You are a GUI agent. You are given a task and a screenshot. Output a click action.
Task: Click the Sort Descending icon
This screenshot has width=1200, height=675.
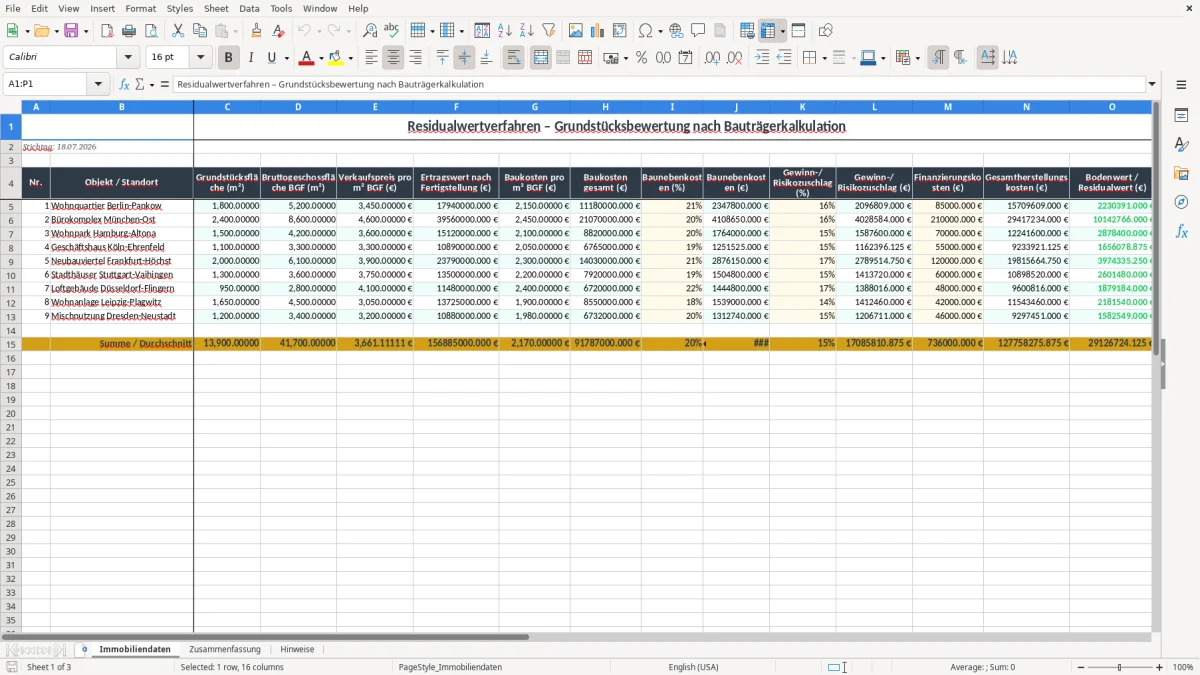[x=526, y=31]
